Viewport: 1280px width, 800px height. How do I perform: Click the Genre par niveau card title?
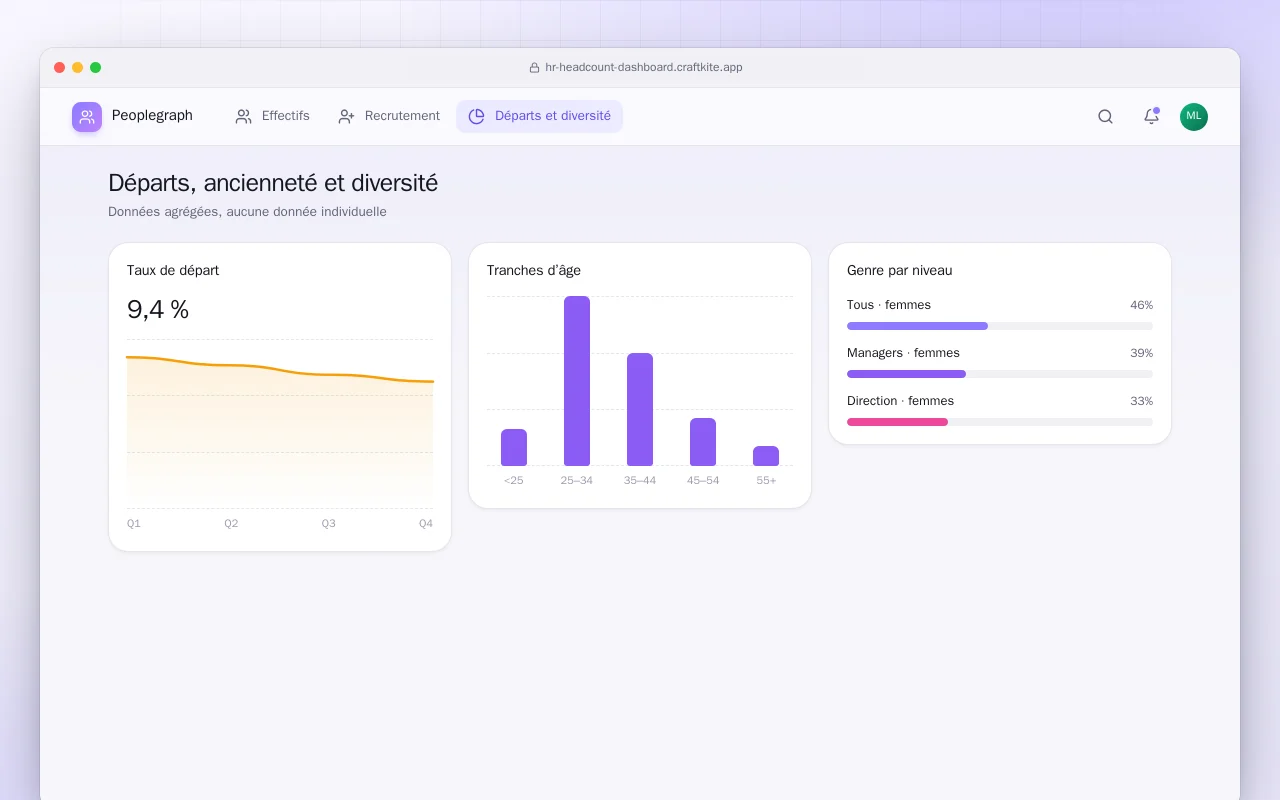pos(900,271)
